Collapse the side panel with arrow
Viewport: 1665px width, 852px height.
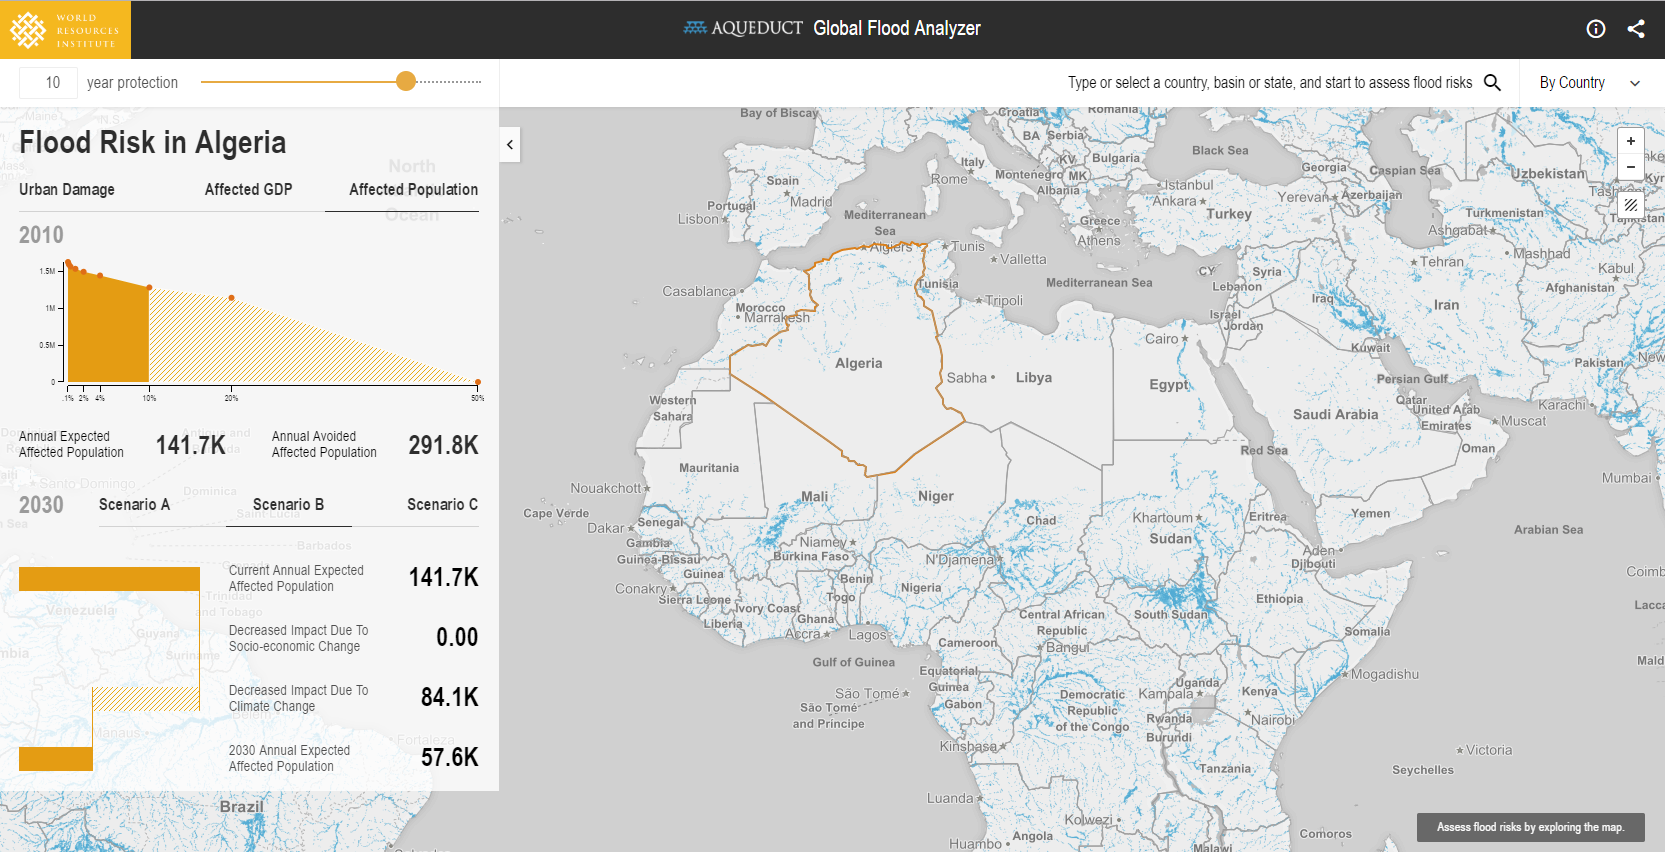[510, 145]
